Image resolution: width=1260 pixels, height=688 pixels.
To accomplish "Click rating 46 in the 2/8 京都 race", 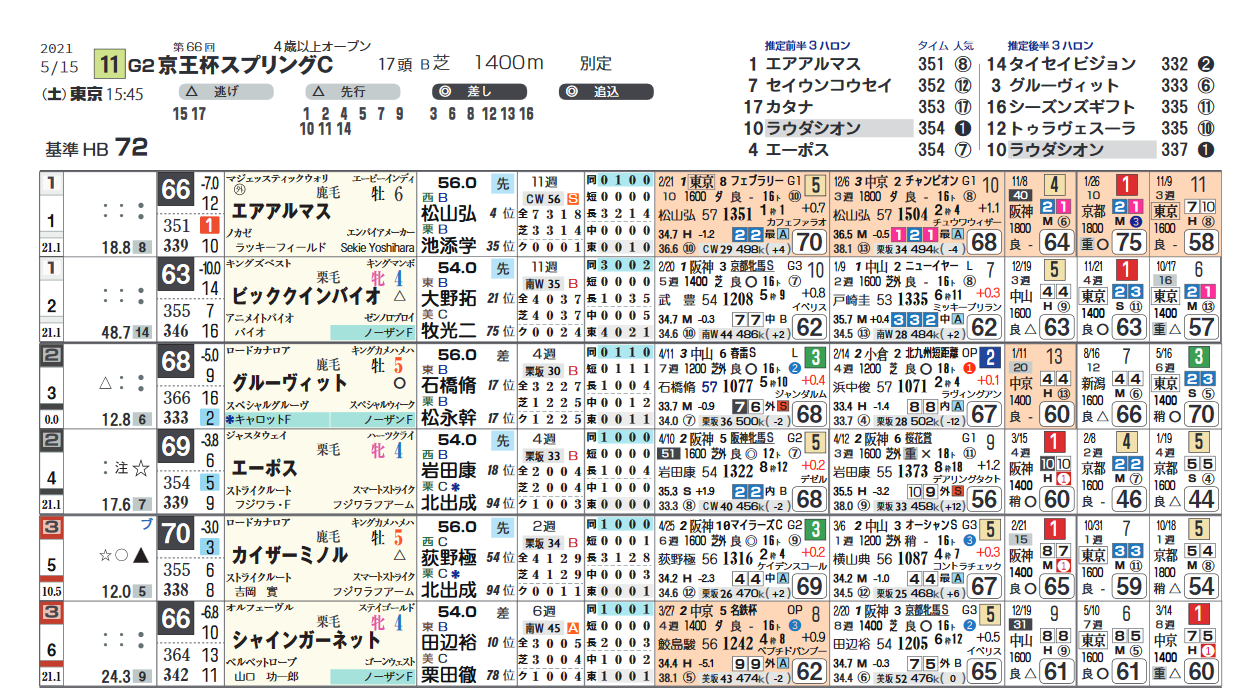I will (1129, 500).
